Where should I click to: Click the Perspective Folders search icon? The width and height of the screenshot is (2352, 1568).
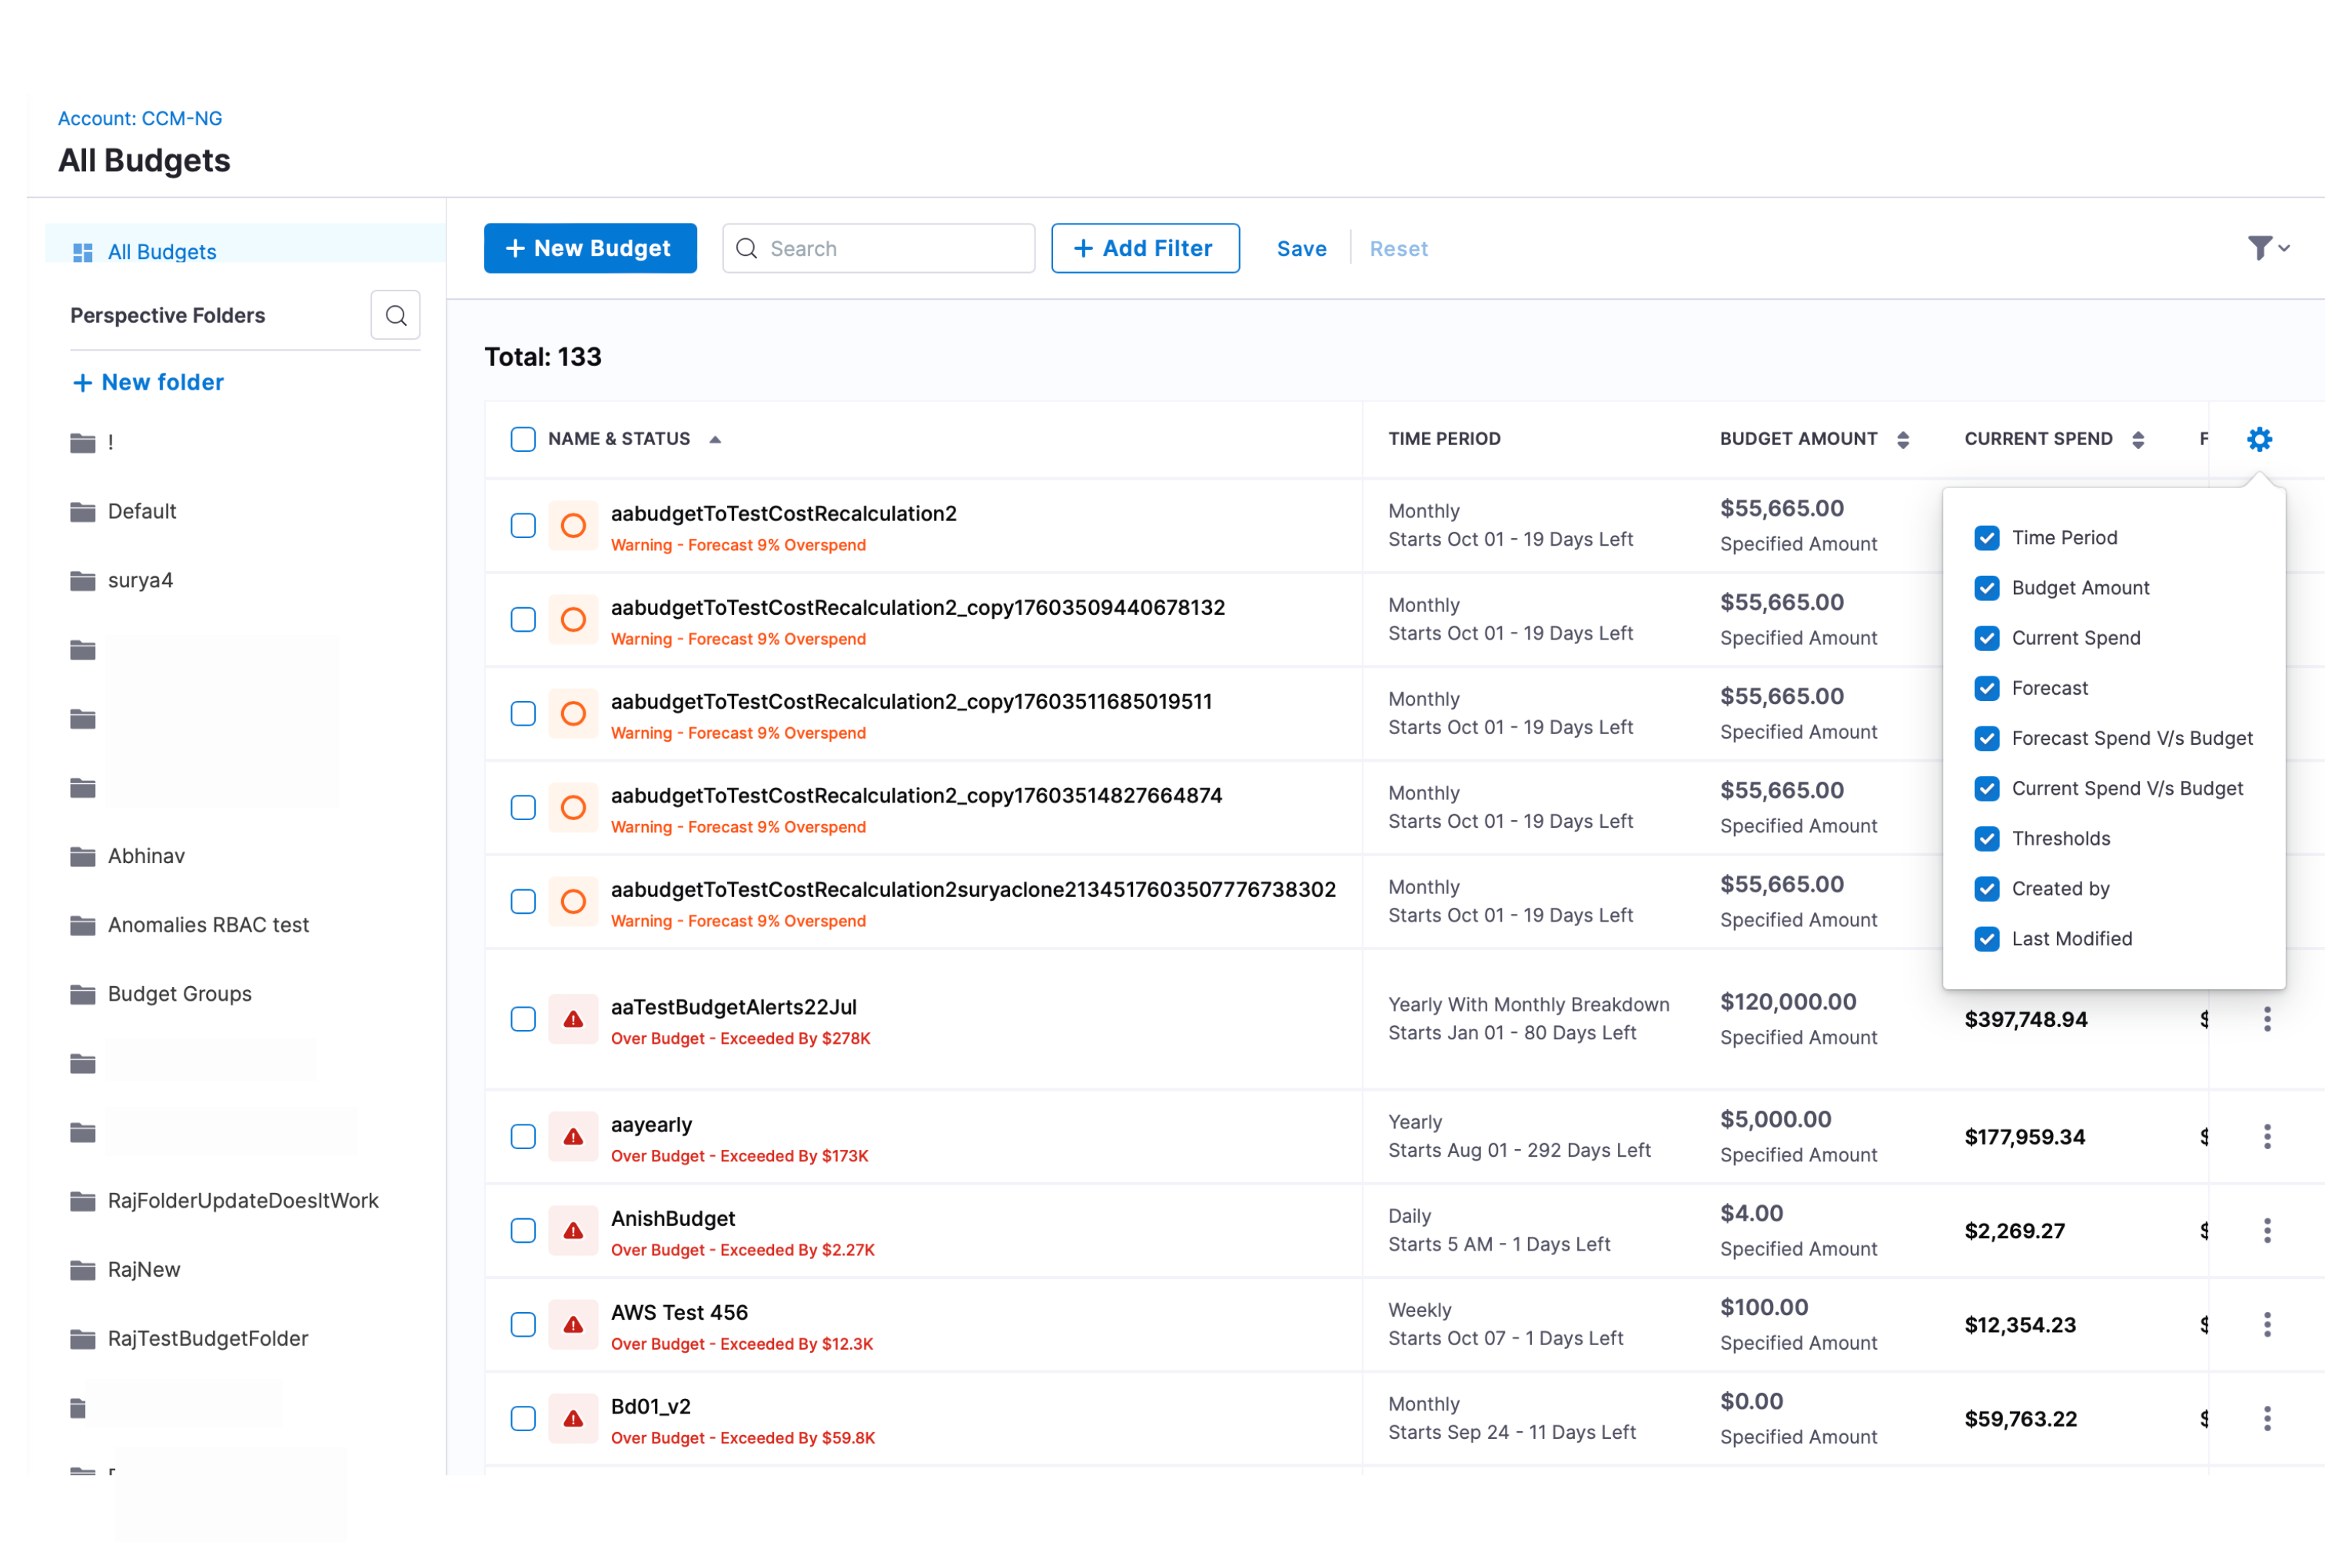396,316
